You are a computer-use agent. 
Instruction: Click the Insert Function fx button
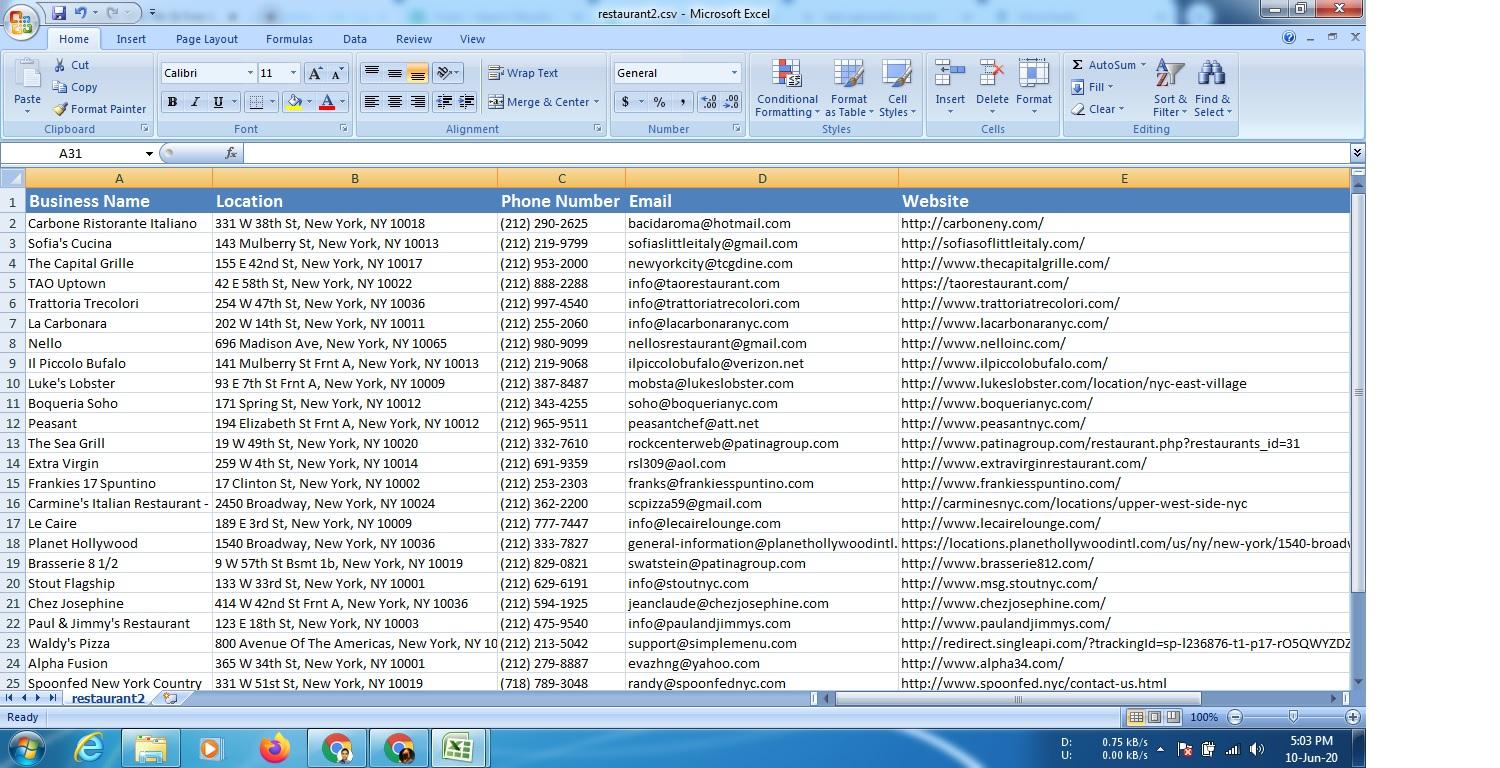pos(231,153)
